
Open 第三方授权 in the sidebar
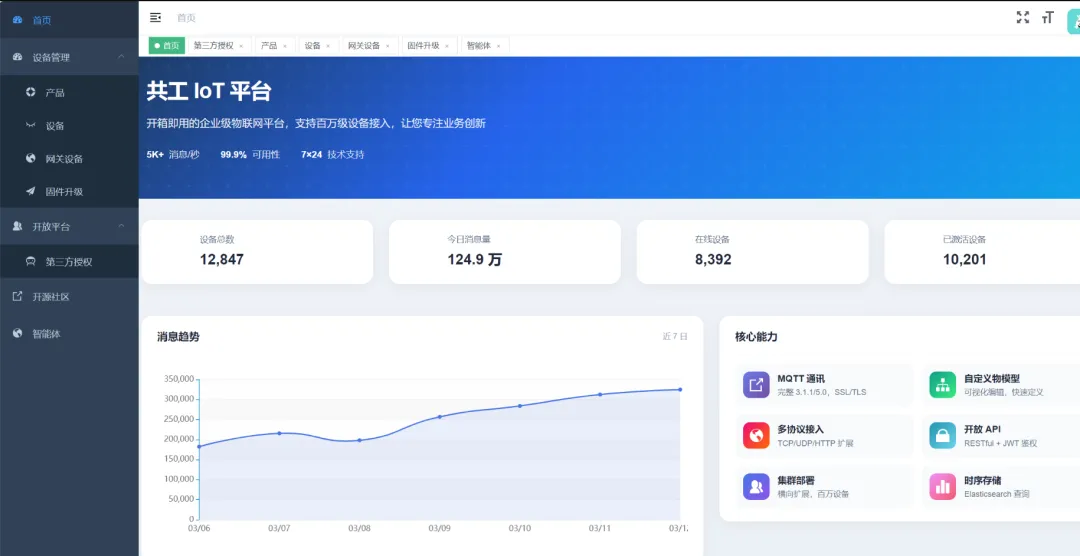69,261
